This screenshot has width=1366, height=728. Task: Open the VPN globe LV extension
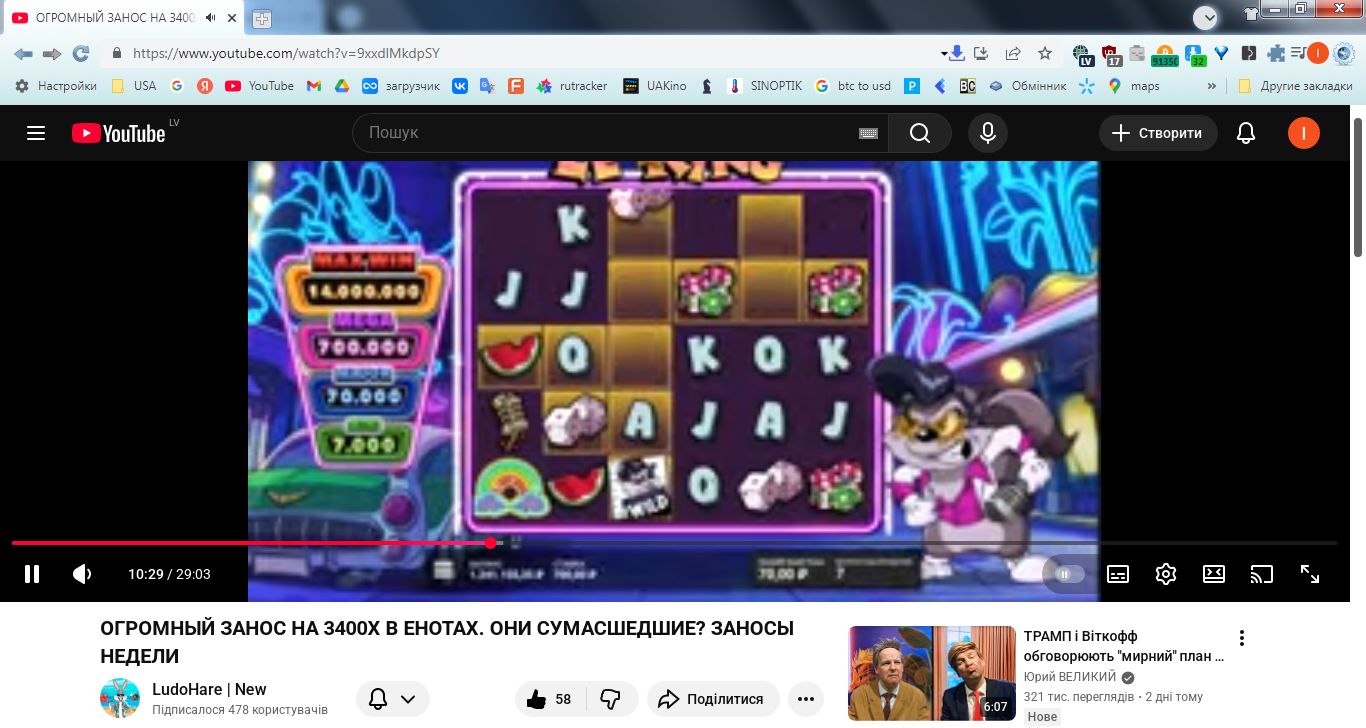tap(1082, 54)
